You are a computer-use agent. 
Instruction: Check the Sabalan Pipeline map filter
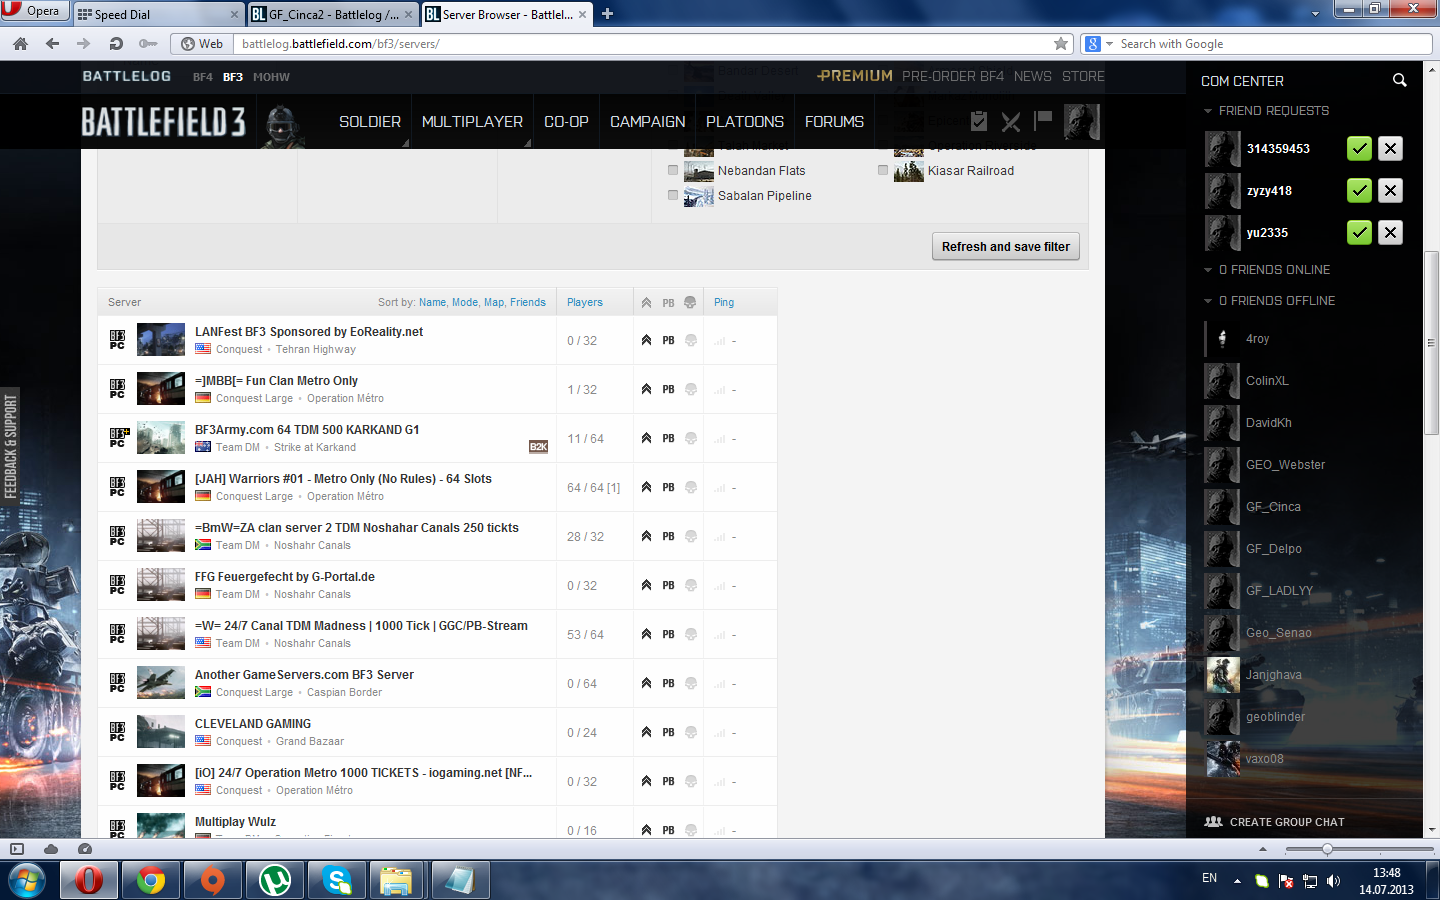coord(673,196)
